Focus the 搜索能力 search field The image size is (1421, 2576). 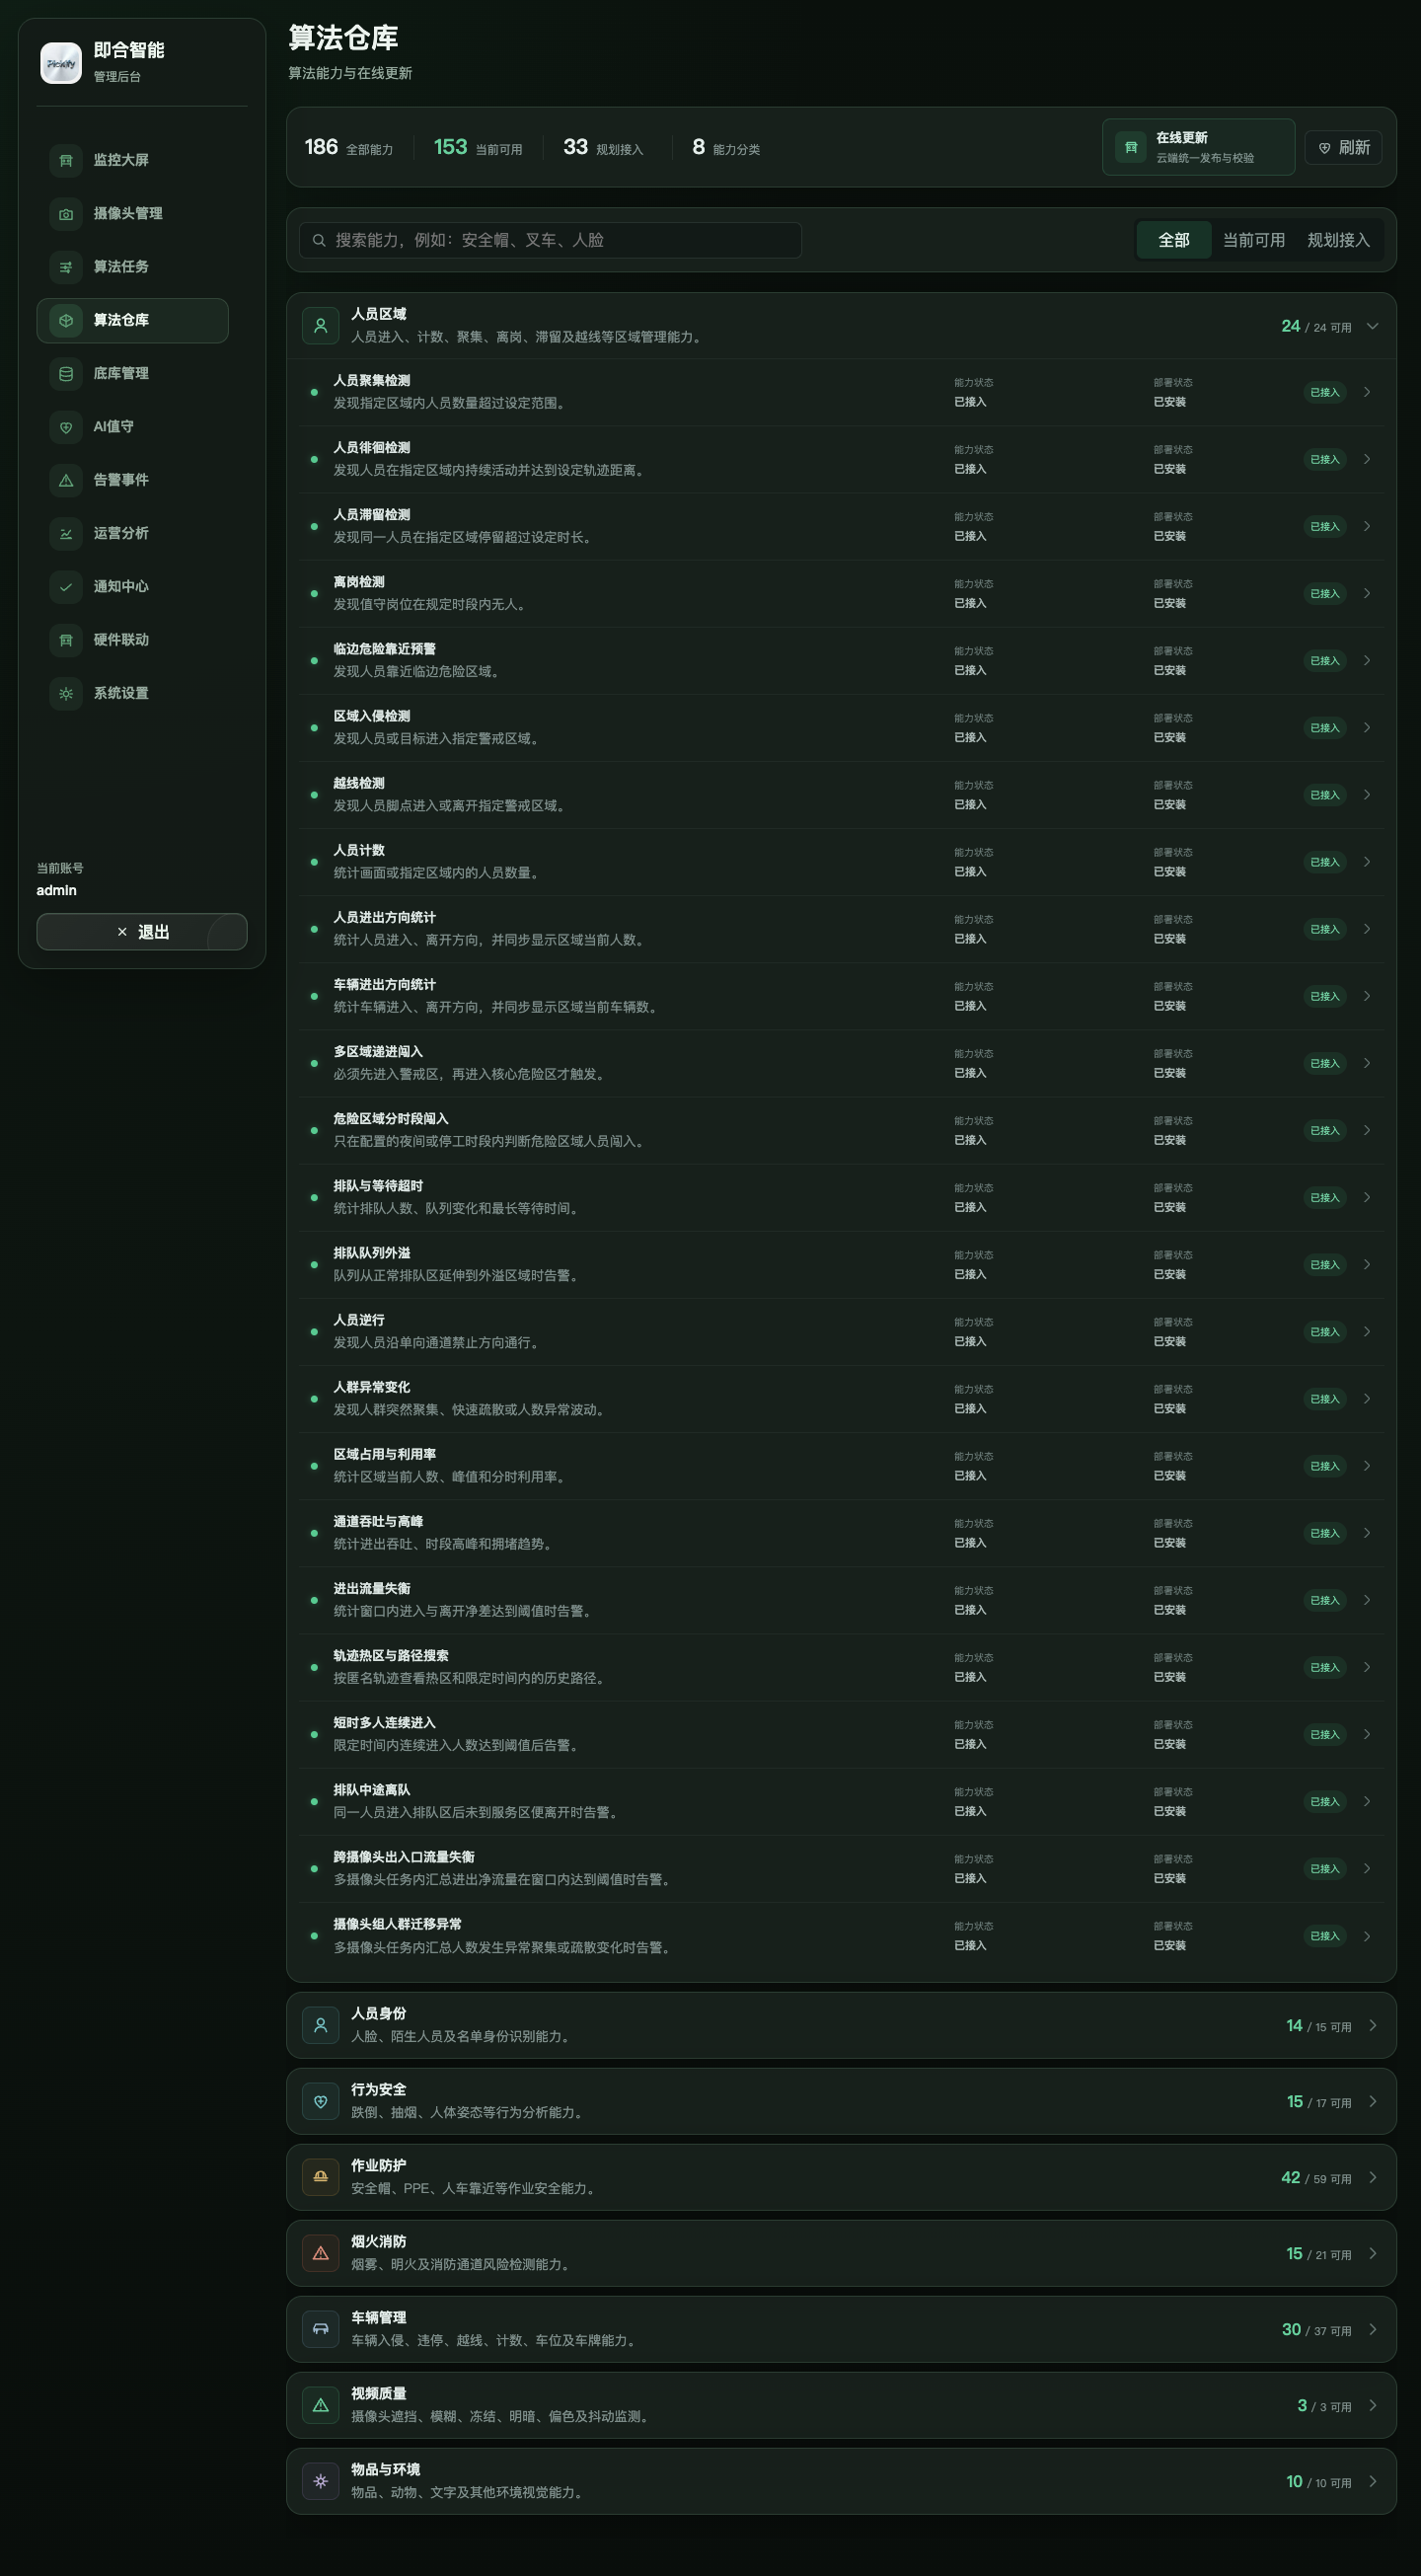coord(550,240)
